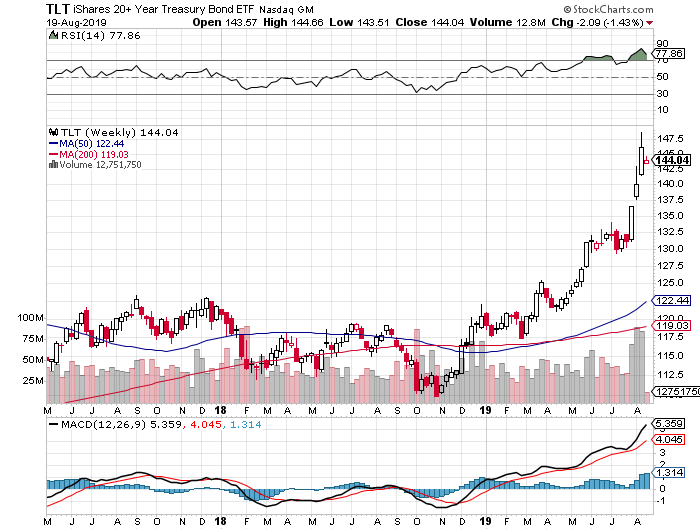Click the 125.0 price axis label
The width and height of the screenshot is (700, 530).
coord(670,283)
